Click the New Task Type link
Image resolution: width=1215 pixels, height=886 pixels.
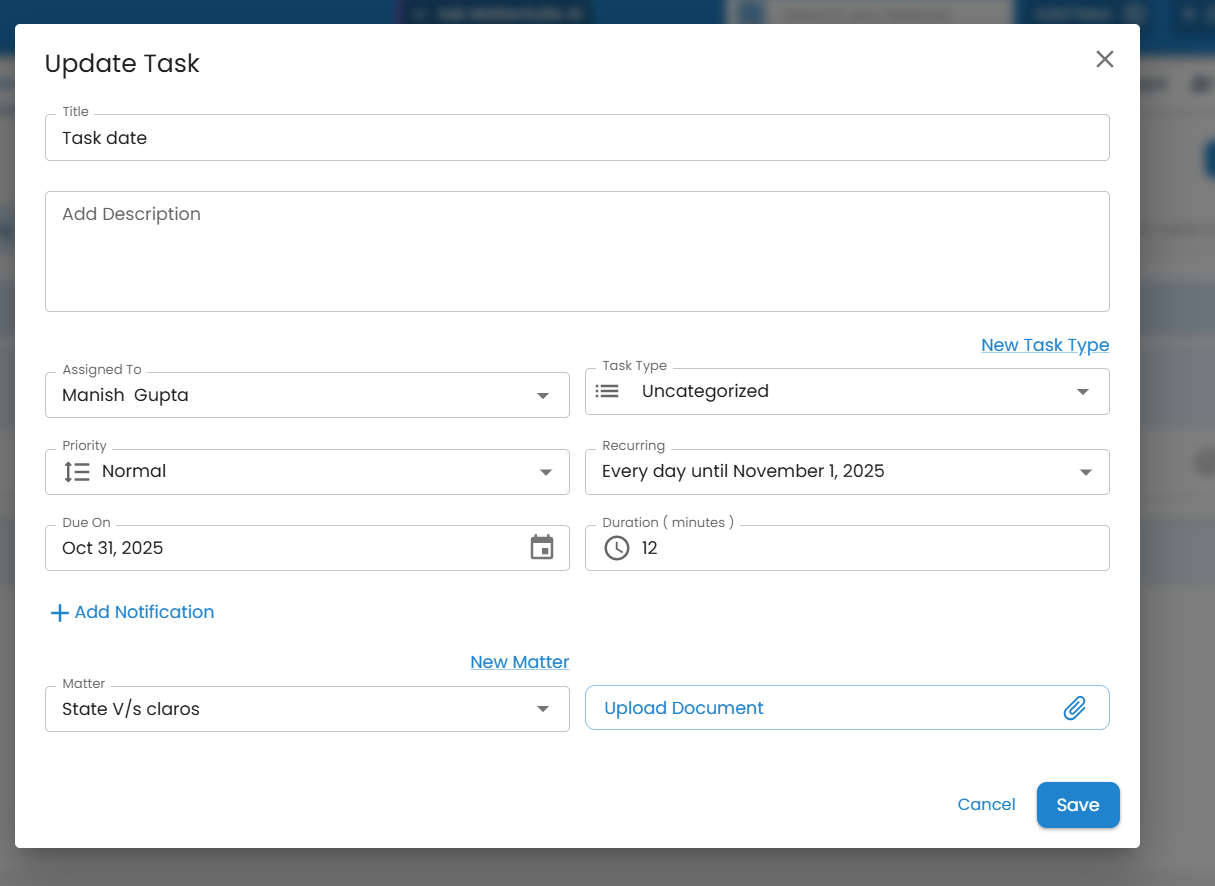[1045, 345]
